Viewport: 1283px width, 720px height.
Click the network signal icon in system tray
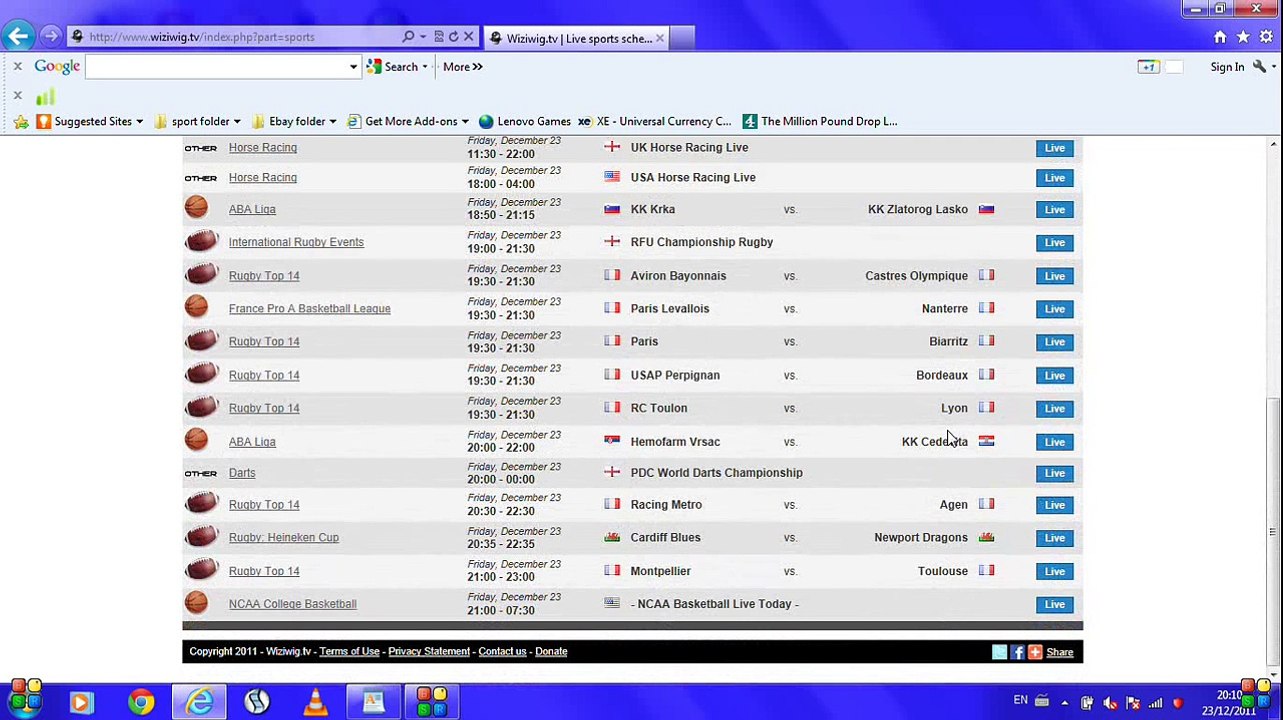pyautogui.click(x=1156, y=703)
